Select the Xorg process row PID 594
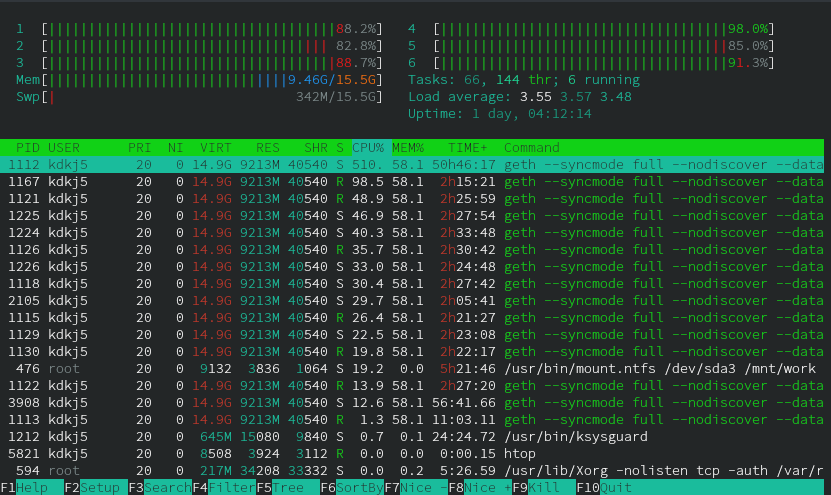 pyautogui.click(x=412, y=470)
